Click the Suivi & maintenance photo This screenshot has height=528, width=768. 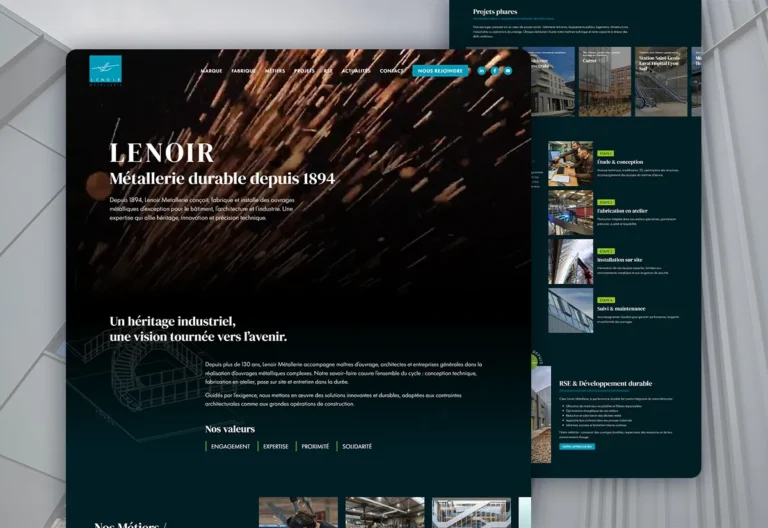coord(571,311)
